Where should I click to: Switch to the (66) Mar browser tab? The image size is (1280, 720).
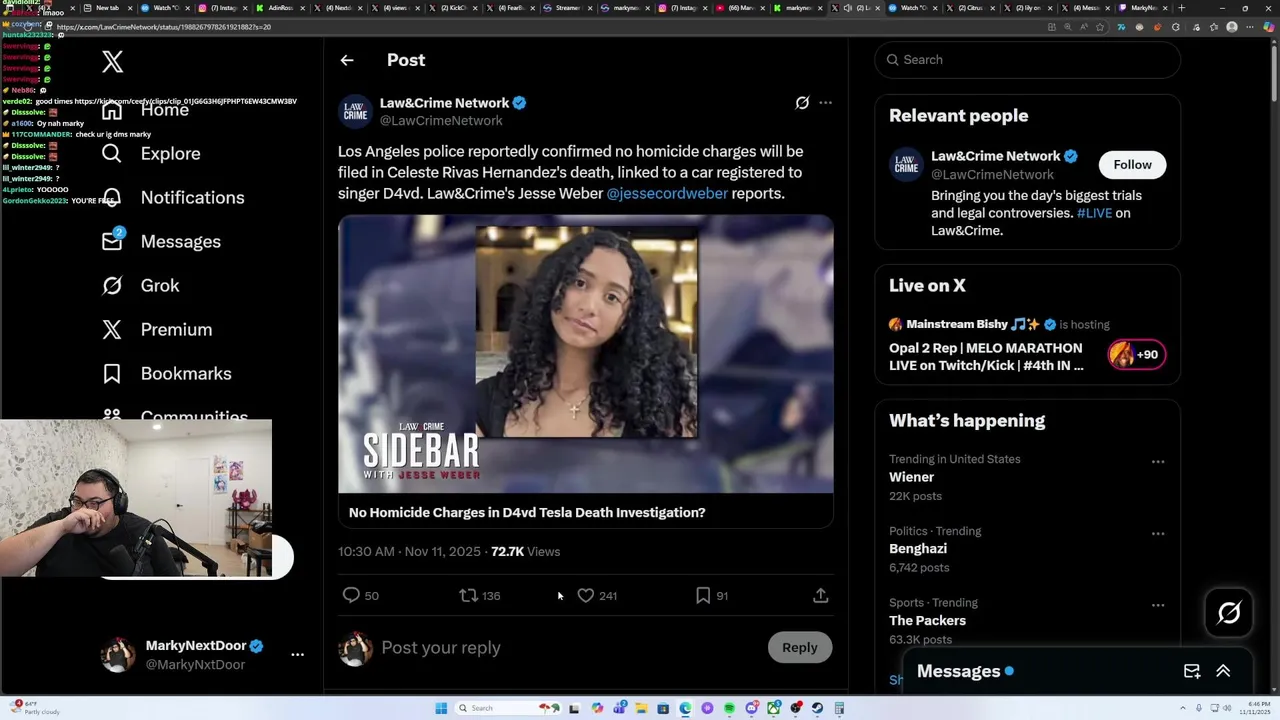coord(739,8)
